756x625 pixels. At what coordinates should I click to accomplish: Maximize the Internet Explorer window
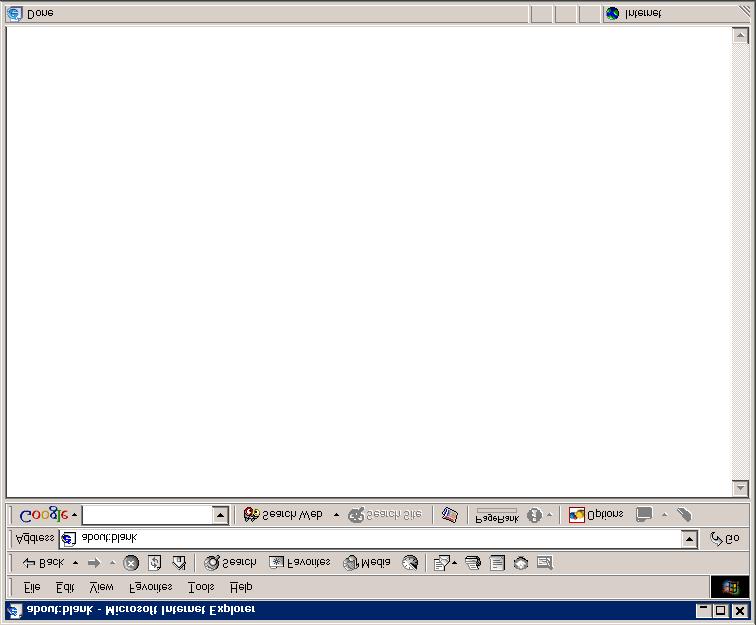[x=720, y=611]
